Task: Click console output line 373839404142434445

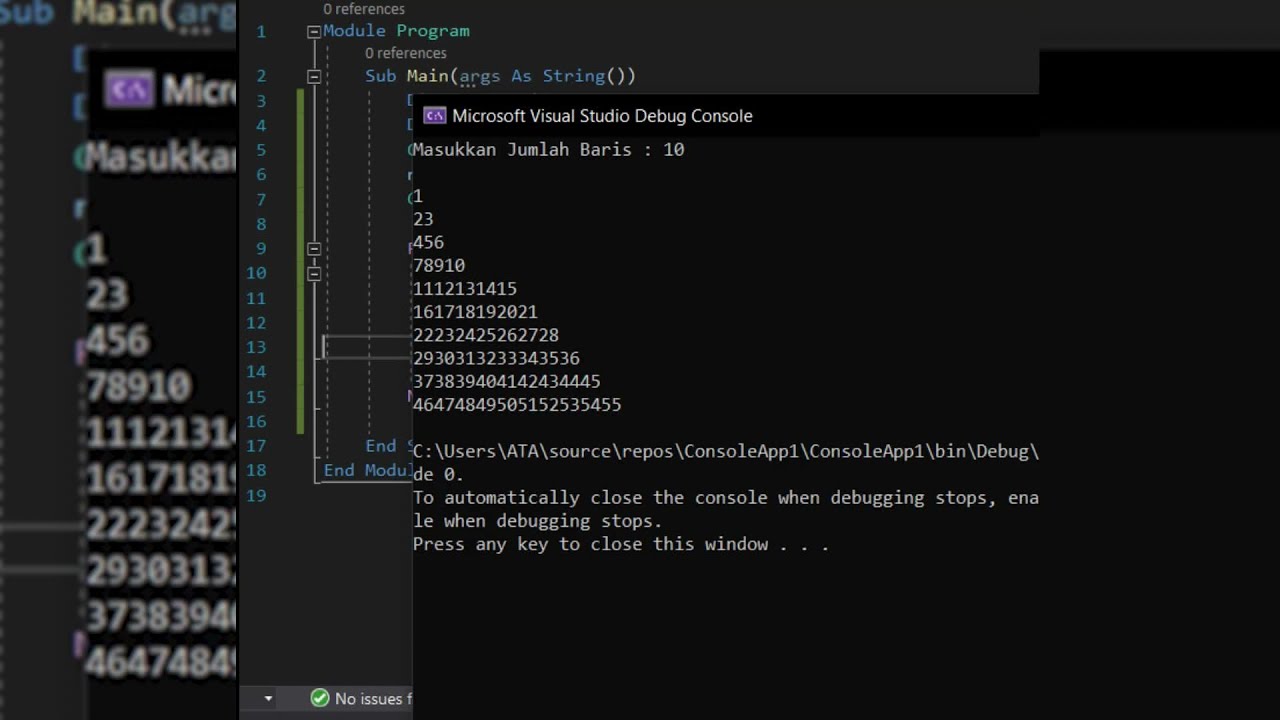Action: pyautogui.click(x=507, y=381)
